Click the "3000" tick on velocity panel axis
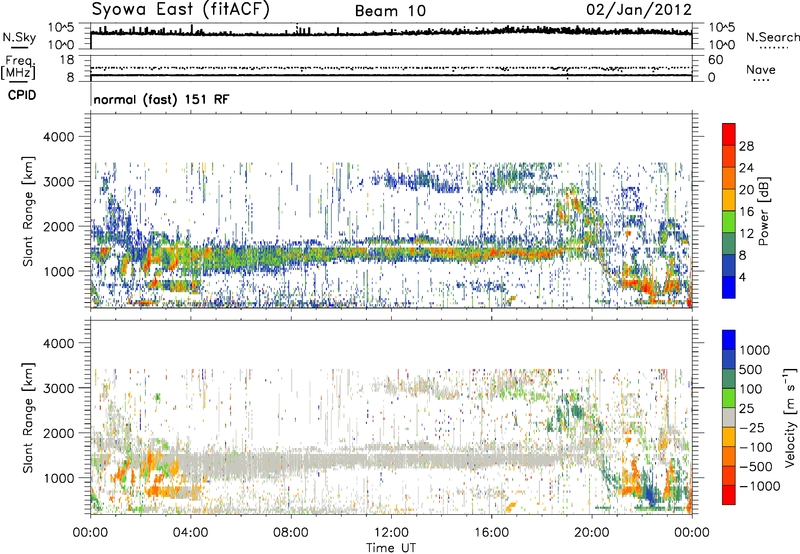This screenshot has height=554, width=800. 58,388
